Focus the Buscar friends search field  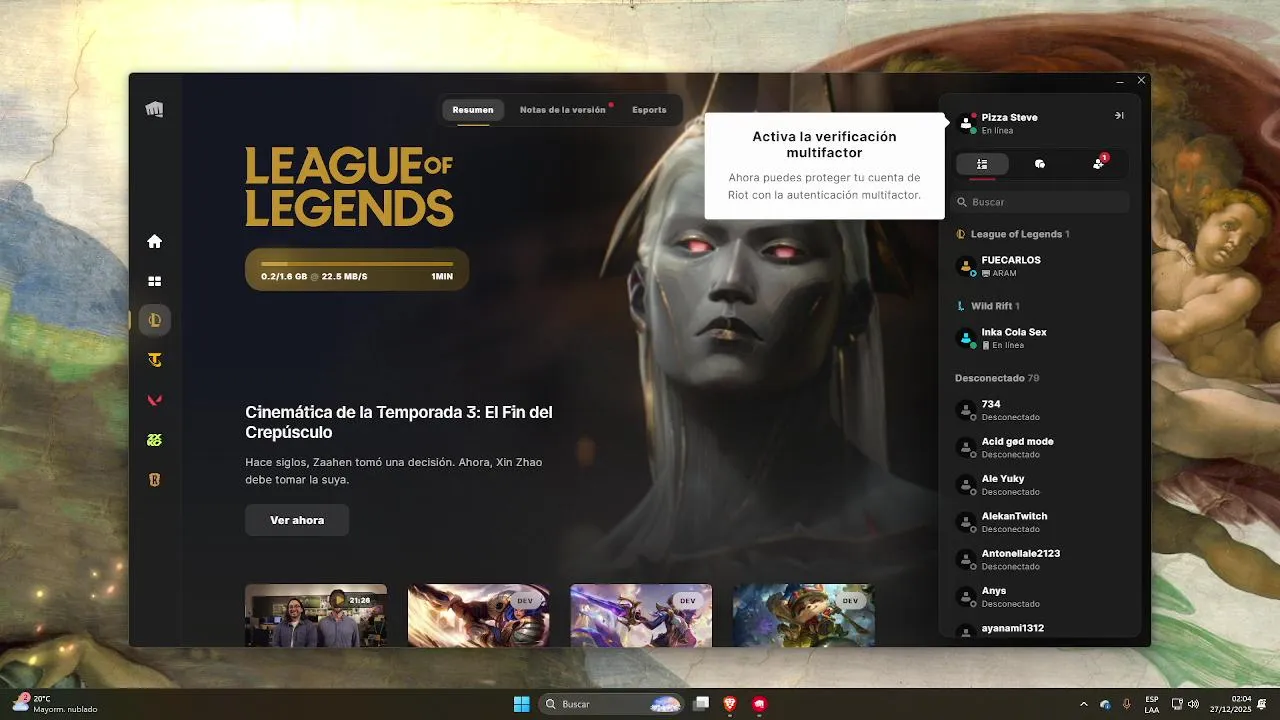click(x=1040, y=202)
